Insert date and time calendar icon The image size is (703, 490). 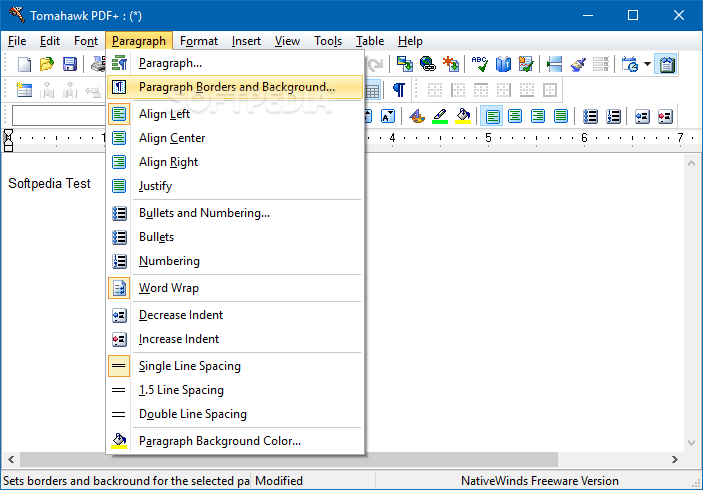[x=629, y=64]
